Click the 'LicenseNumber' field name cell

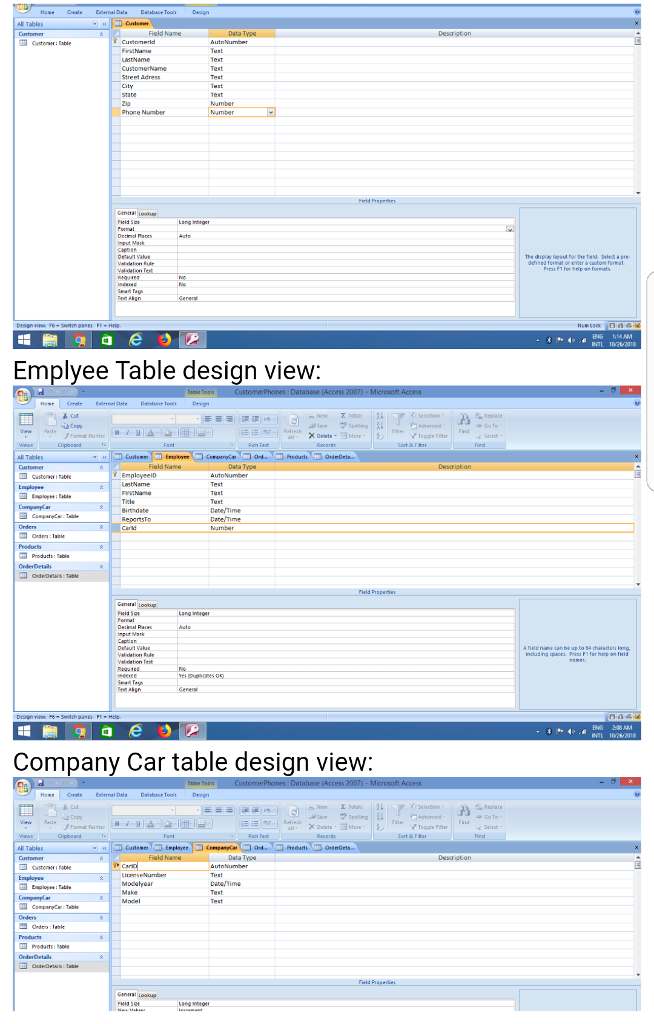[164, 875]
